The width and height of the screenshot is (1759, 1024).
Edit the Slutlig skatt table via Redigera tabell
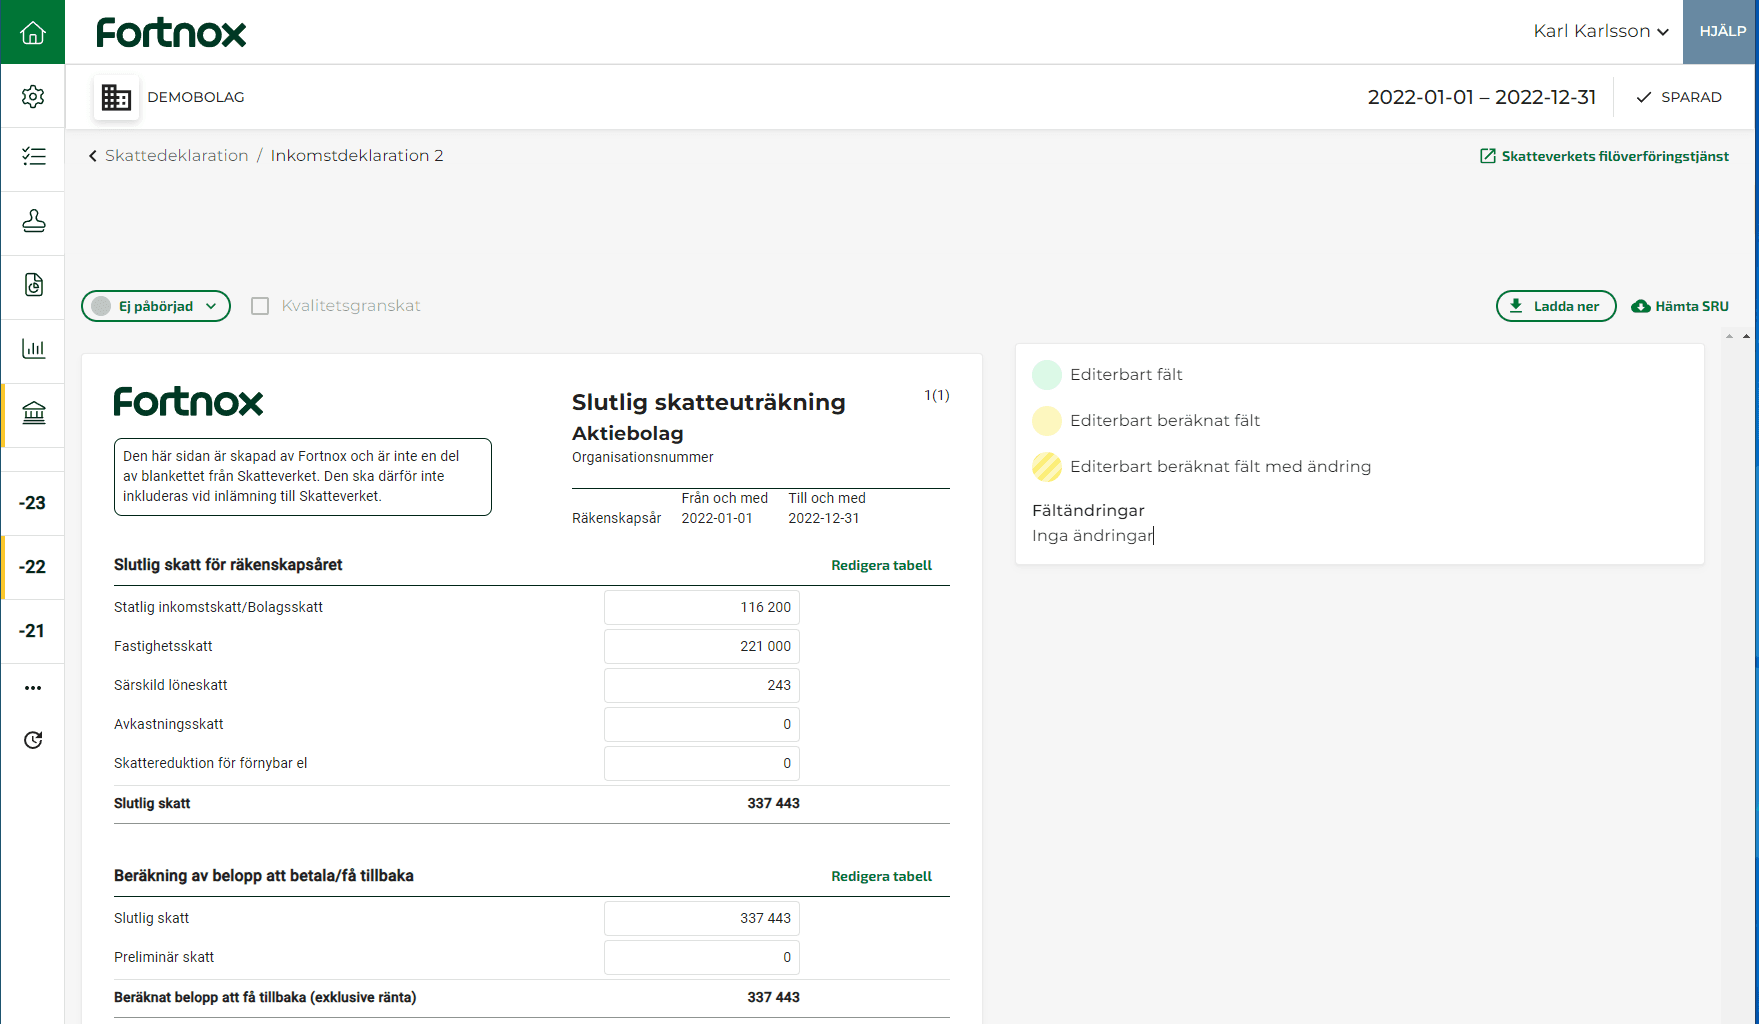tap(881, 565)
